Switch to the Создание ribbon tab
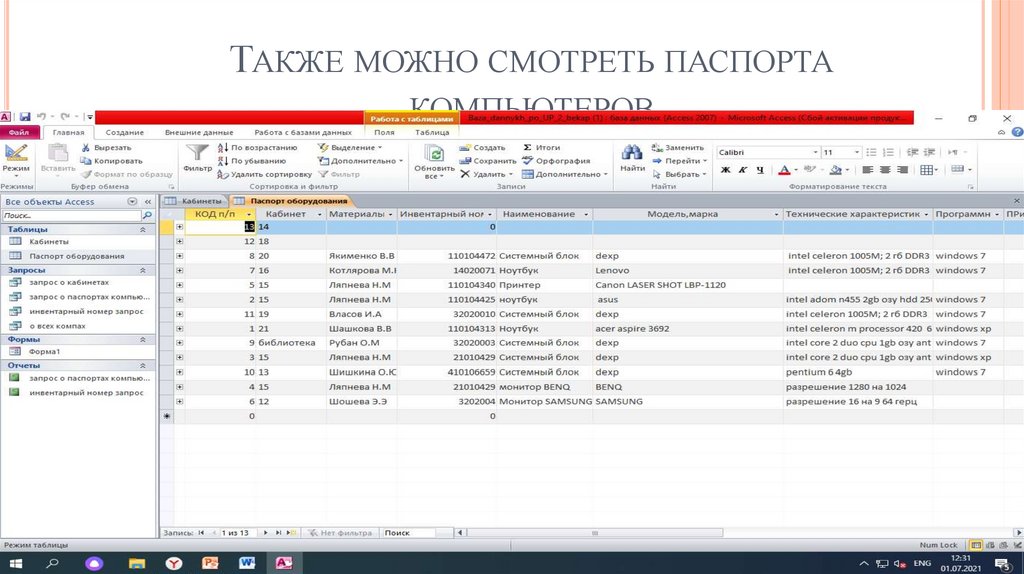Viewport: 1024px width, 574px height. 125,132
